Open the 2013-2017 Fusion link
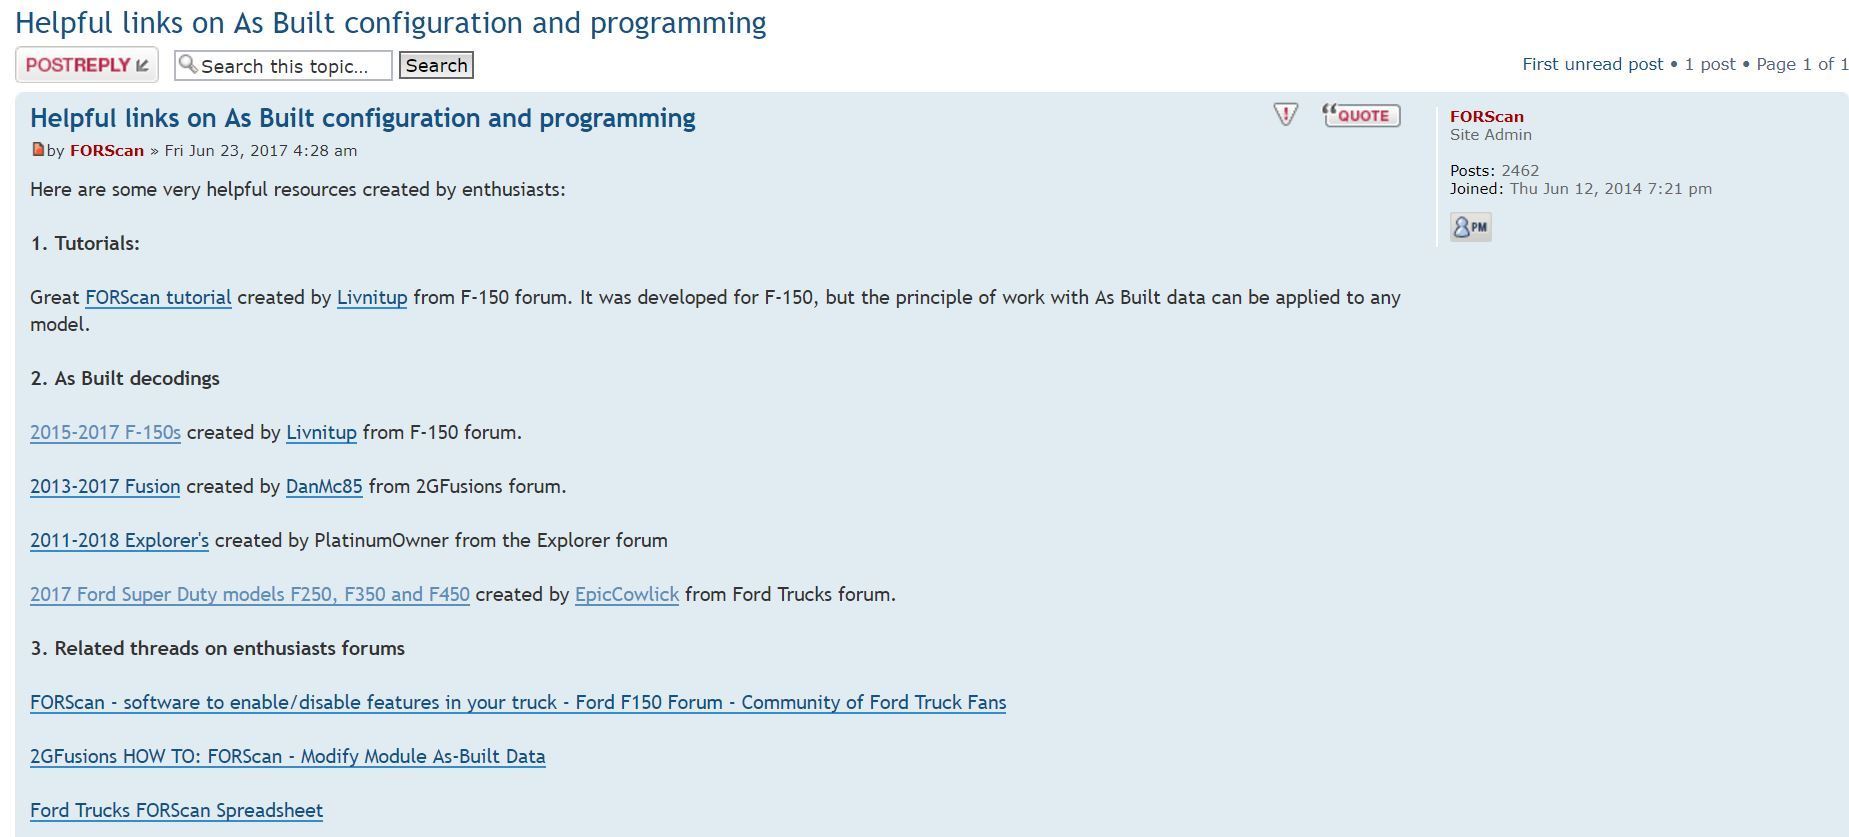This screenshot has width=1849, height=837. [105, 487]
